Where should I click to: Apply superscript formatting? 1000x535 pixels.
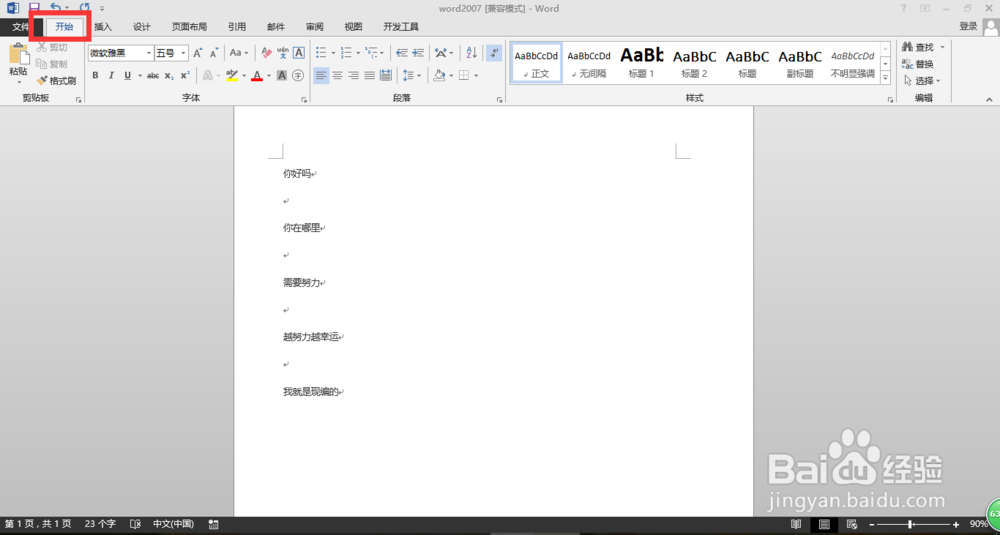pos(184,76)
